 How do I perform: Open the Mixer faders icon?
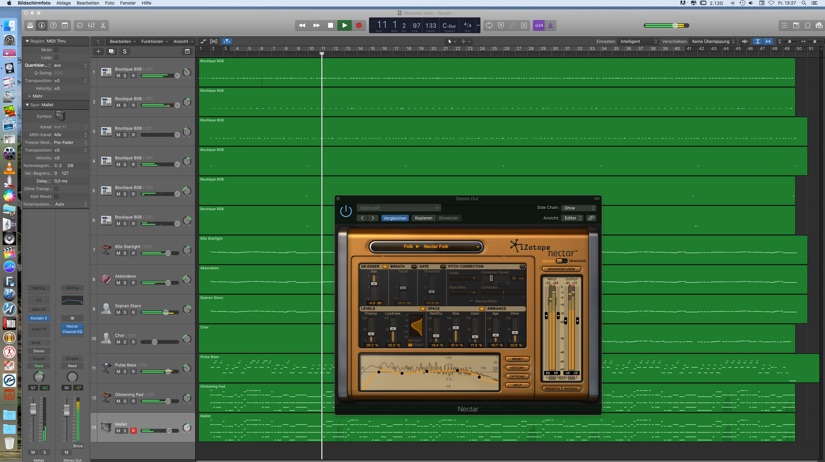coord(92,25)
